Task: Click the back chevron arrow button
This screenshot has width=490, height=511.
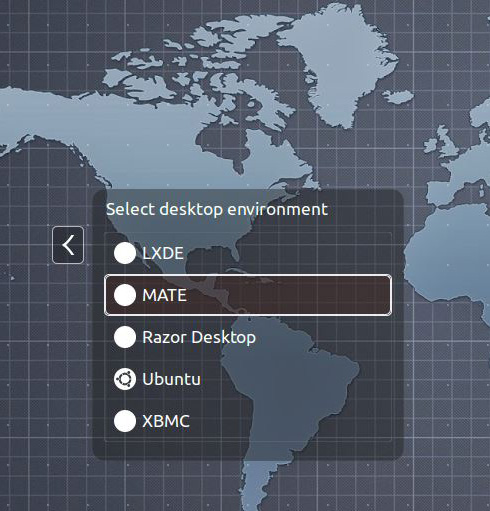Action: (68, 245)
